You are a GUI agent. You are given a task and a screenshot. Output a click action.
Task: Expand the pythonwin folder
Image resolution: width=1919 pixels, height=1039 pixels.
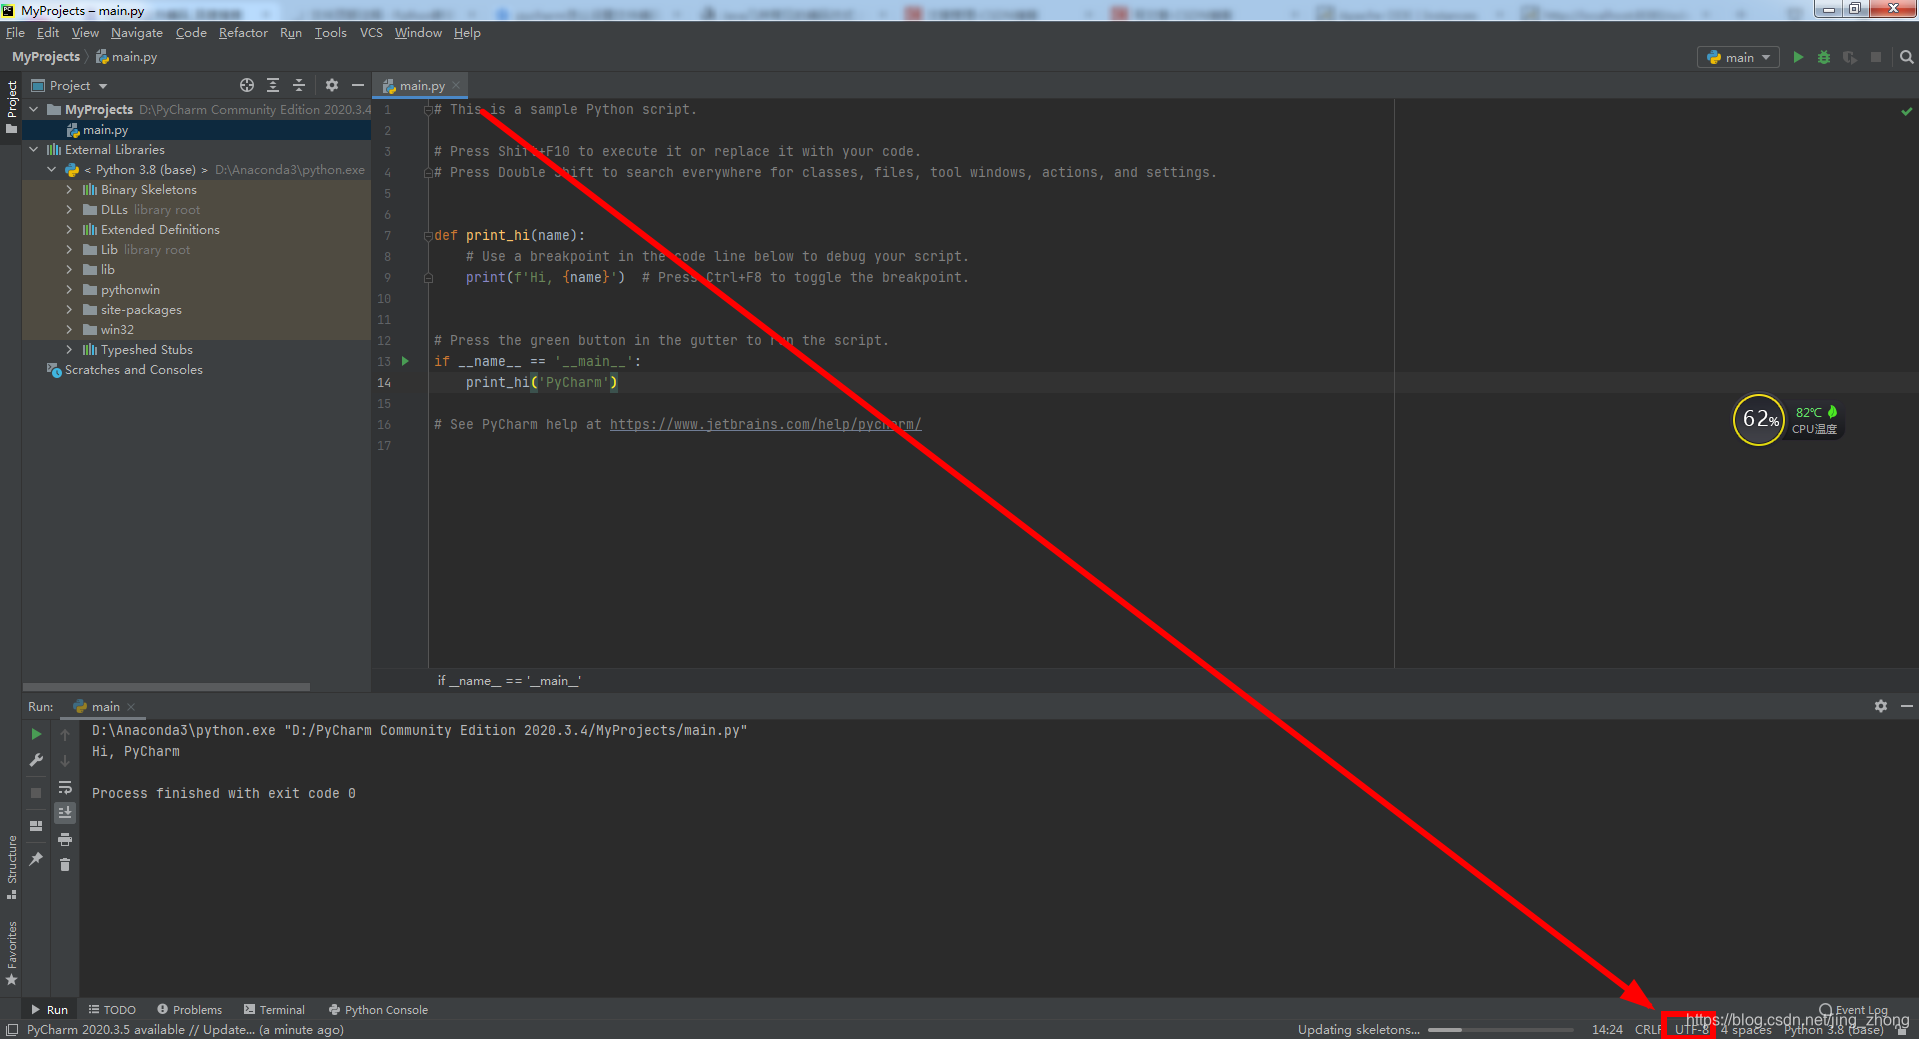pyautogui.click(x=69, y=290)
